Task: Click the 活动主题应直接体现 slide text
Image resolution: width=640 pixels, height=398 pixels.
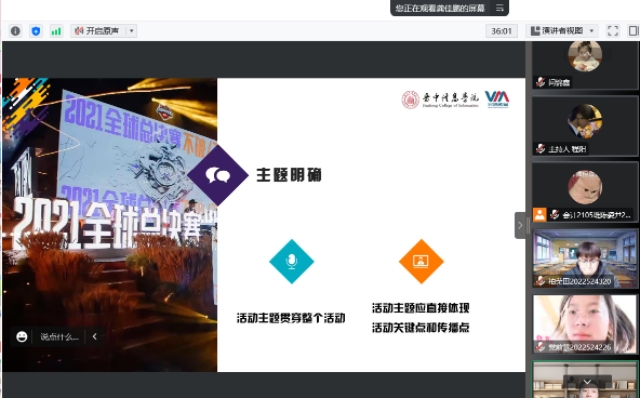Action: pos(421,308)
